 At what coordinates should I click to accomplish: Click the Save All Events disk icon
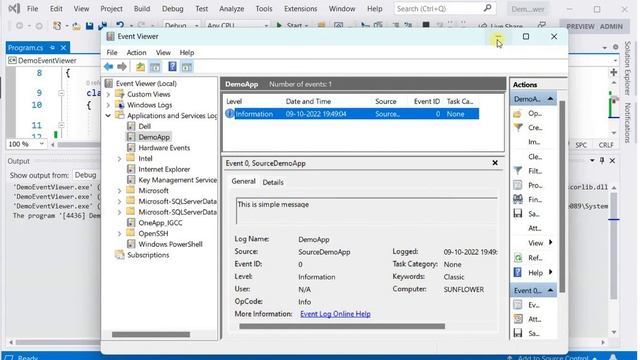tap(518, 213)
